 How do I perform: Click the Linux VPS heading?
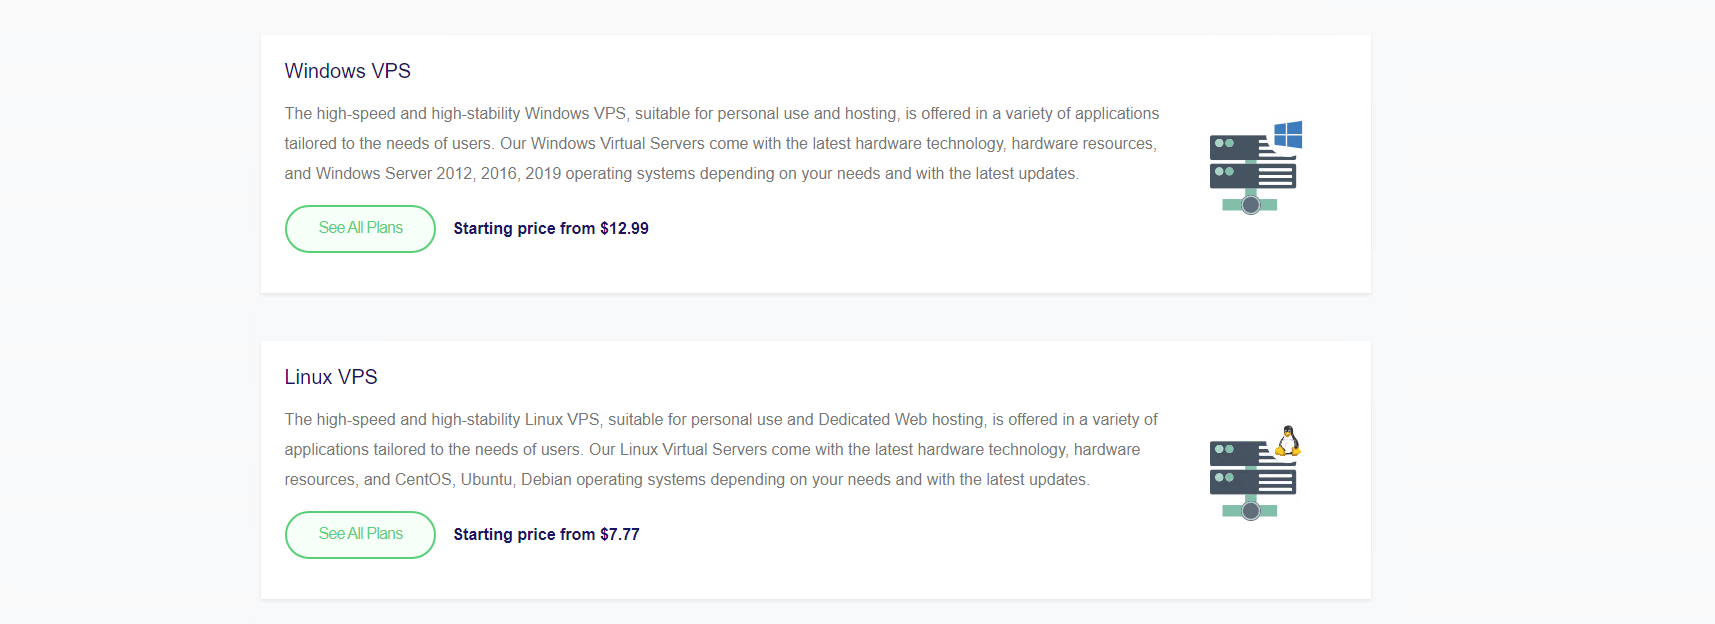(x=331, y=377)
